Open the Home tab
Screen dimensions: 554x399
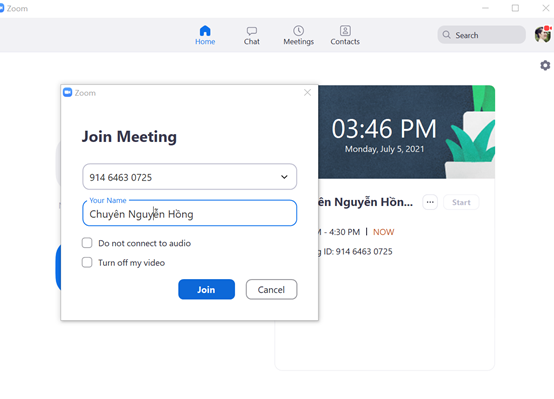click(x=205, y=35)
